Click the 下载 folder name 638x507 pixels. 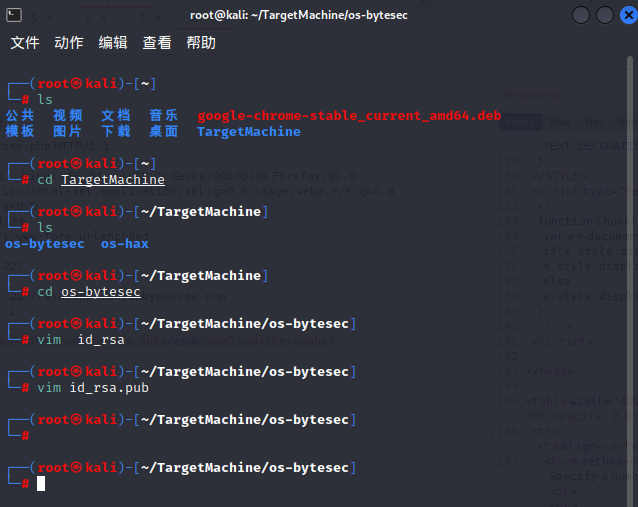click(116, 131)
